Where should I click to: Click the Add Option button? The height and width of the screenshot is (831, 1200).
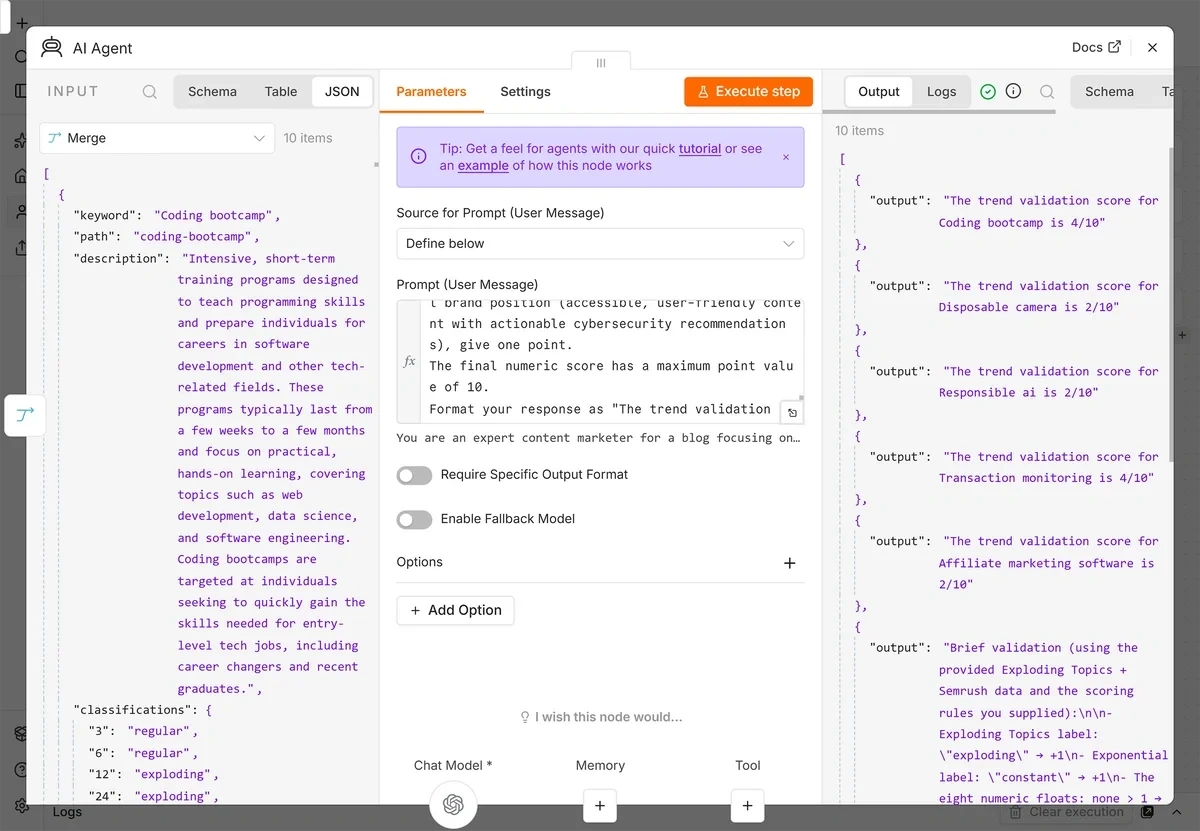click(x=455, y=611)
